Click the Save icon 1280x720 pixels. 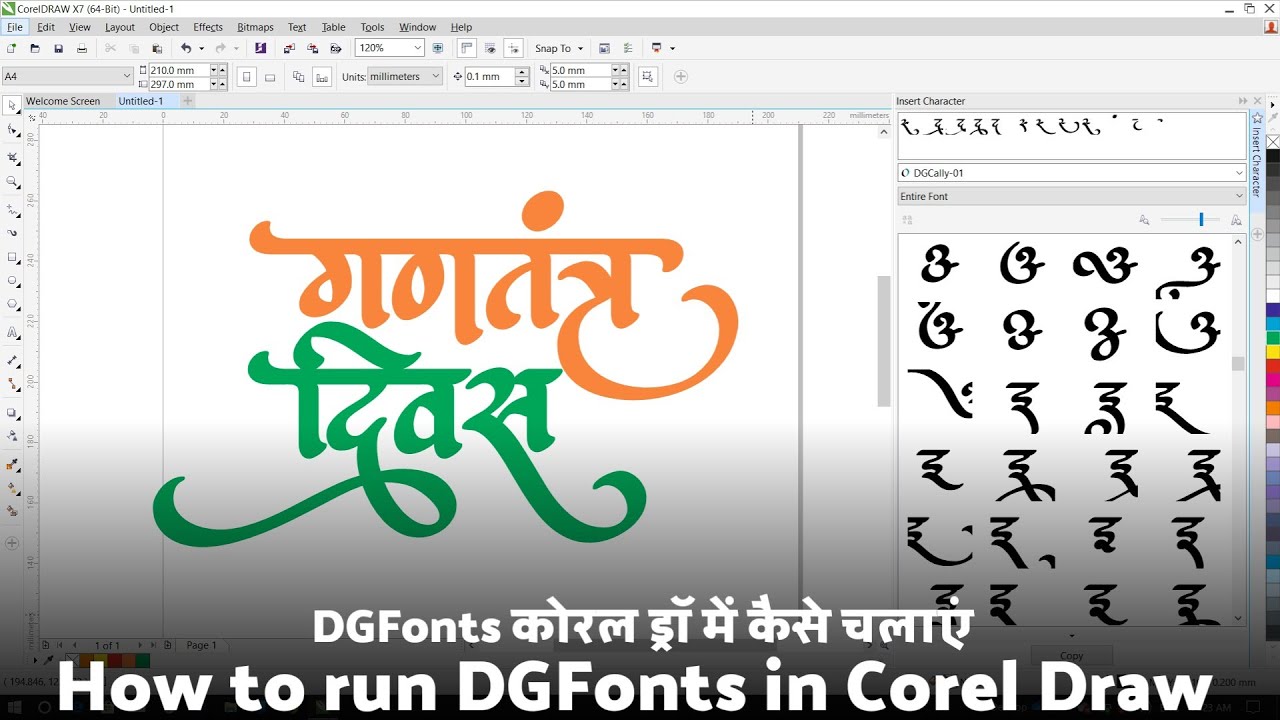pos(58,48)
